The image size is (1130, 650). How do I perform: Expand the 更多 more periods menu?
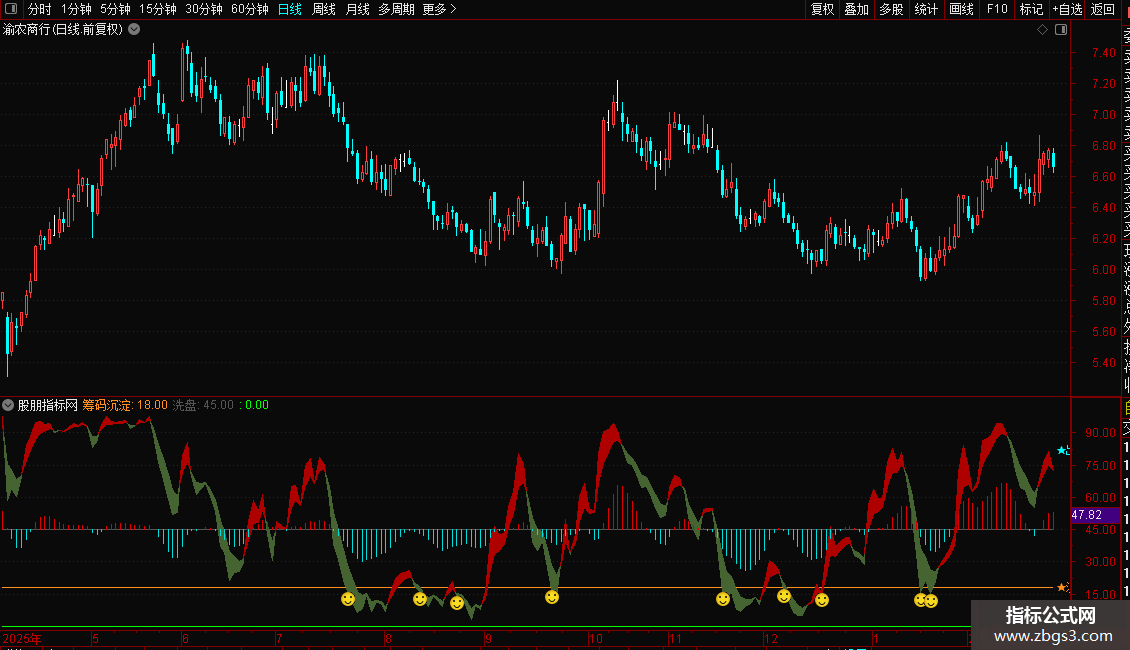(439, 9)
